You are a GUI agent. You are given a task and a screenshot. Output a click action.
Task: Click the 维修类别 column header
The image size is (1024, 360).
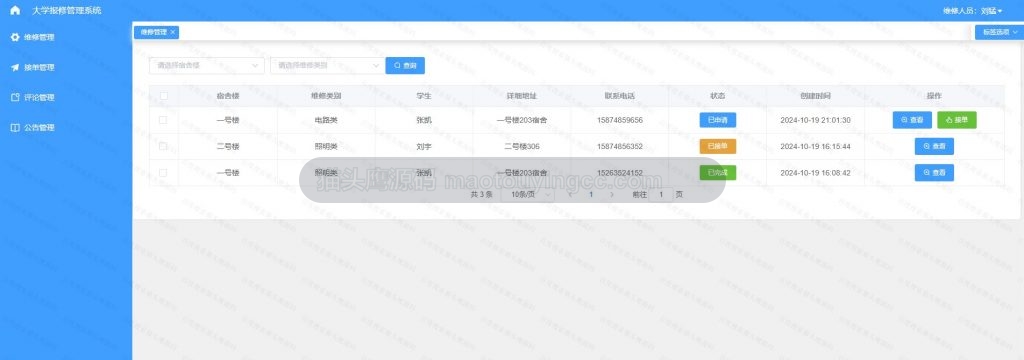coord(326,96)
